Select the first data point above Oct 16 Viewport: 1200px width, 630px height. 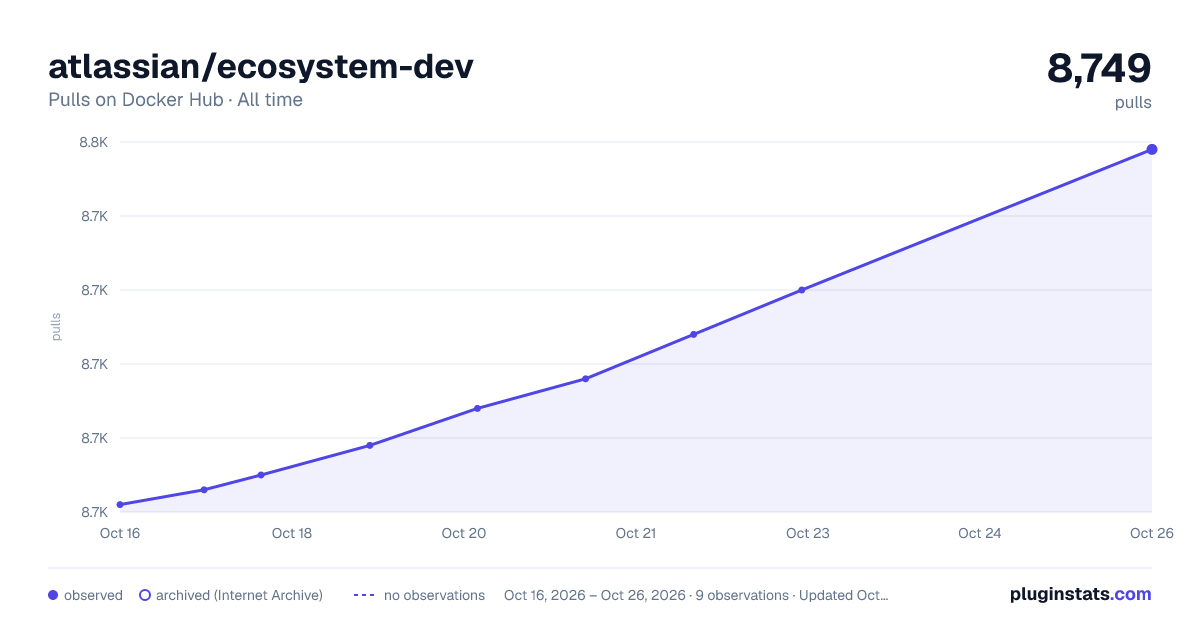120,505
